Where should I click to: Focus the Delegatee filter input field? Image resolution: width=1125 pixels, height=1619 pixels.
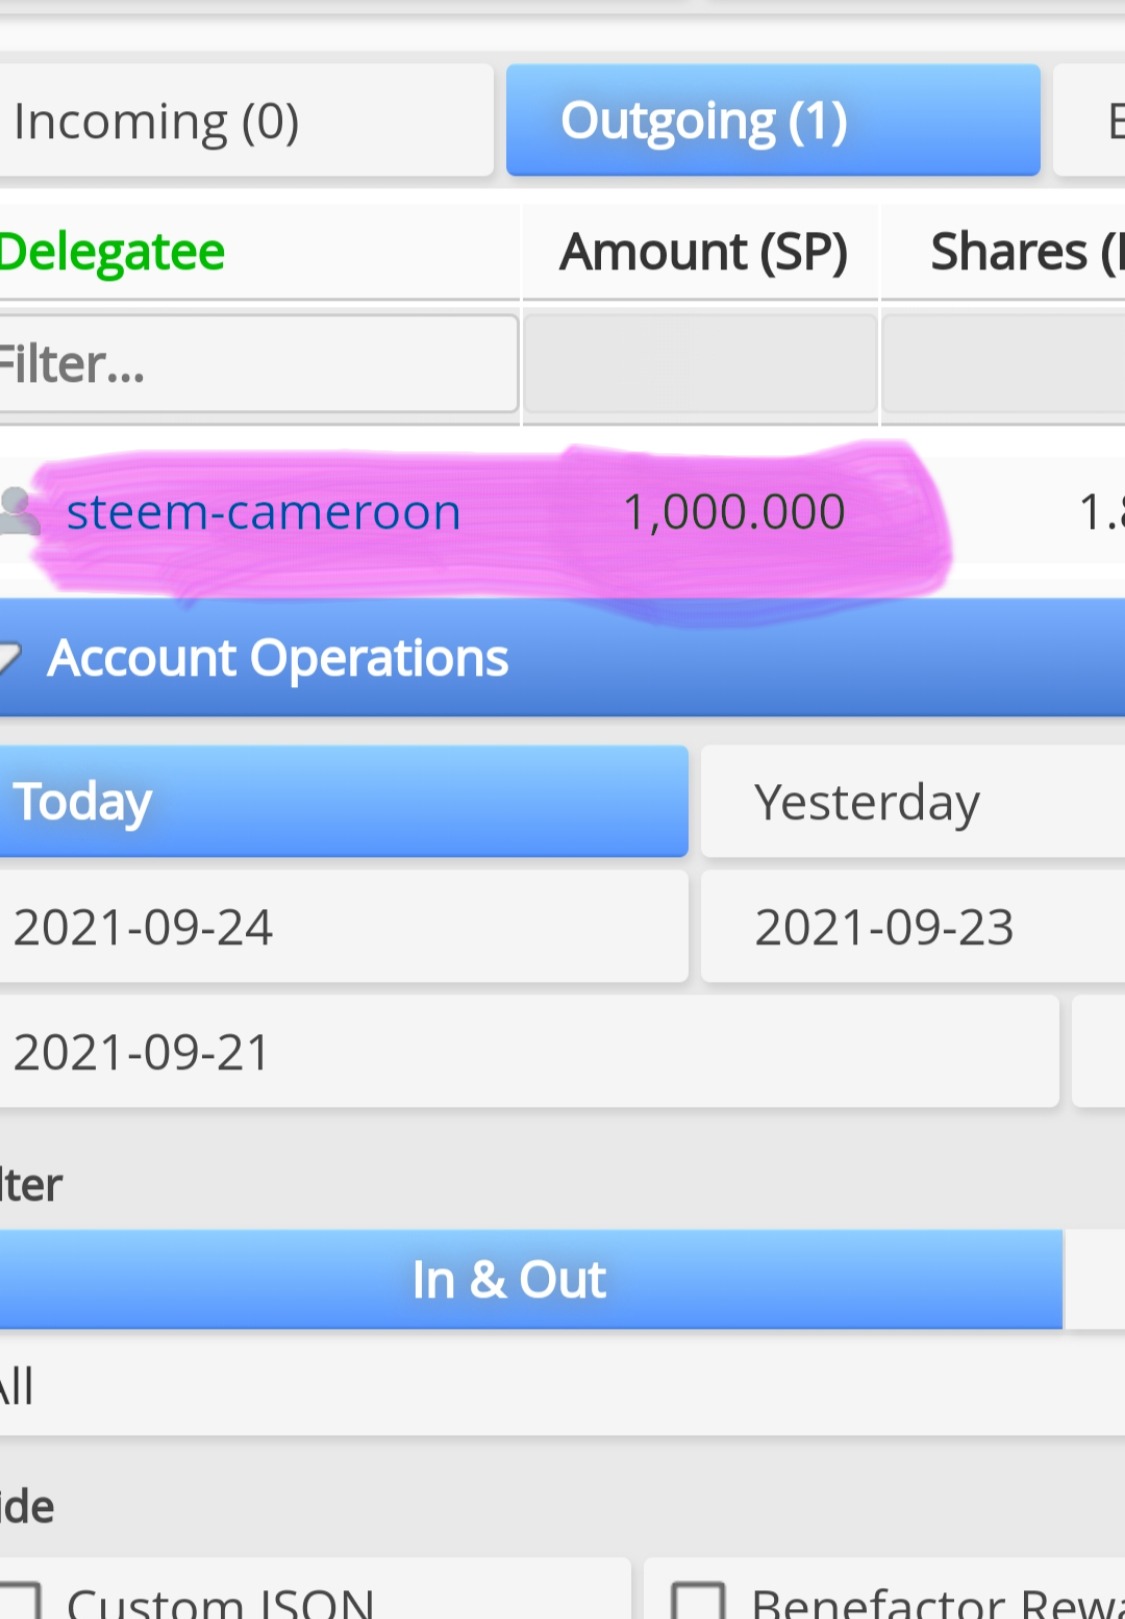(256, 364)
